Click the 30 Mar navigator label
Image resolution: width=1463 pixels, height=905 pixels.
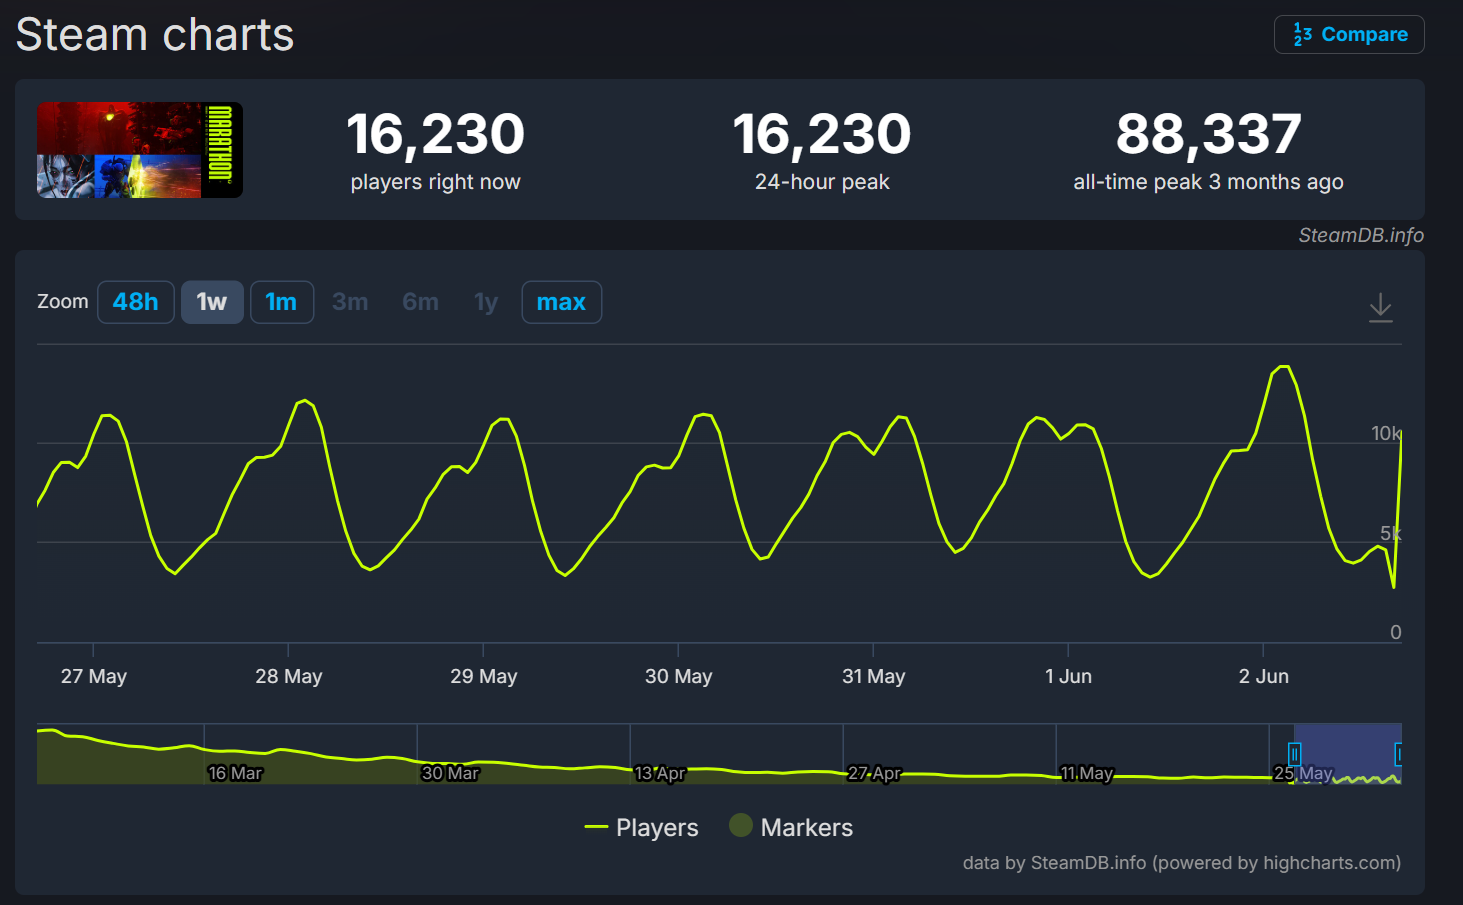[x=450, y=773]
